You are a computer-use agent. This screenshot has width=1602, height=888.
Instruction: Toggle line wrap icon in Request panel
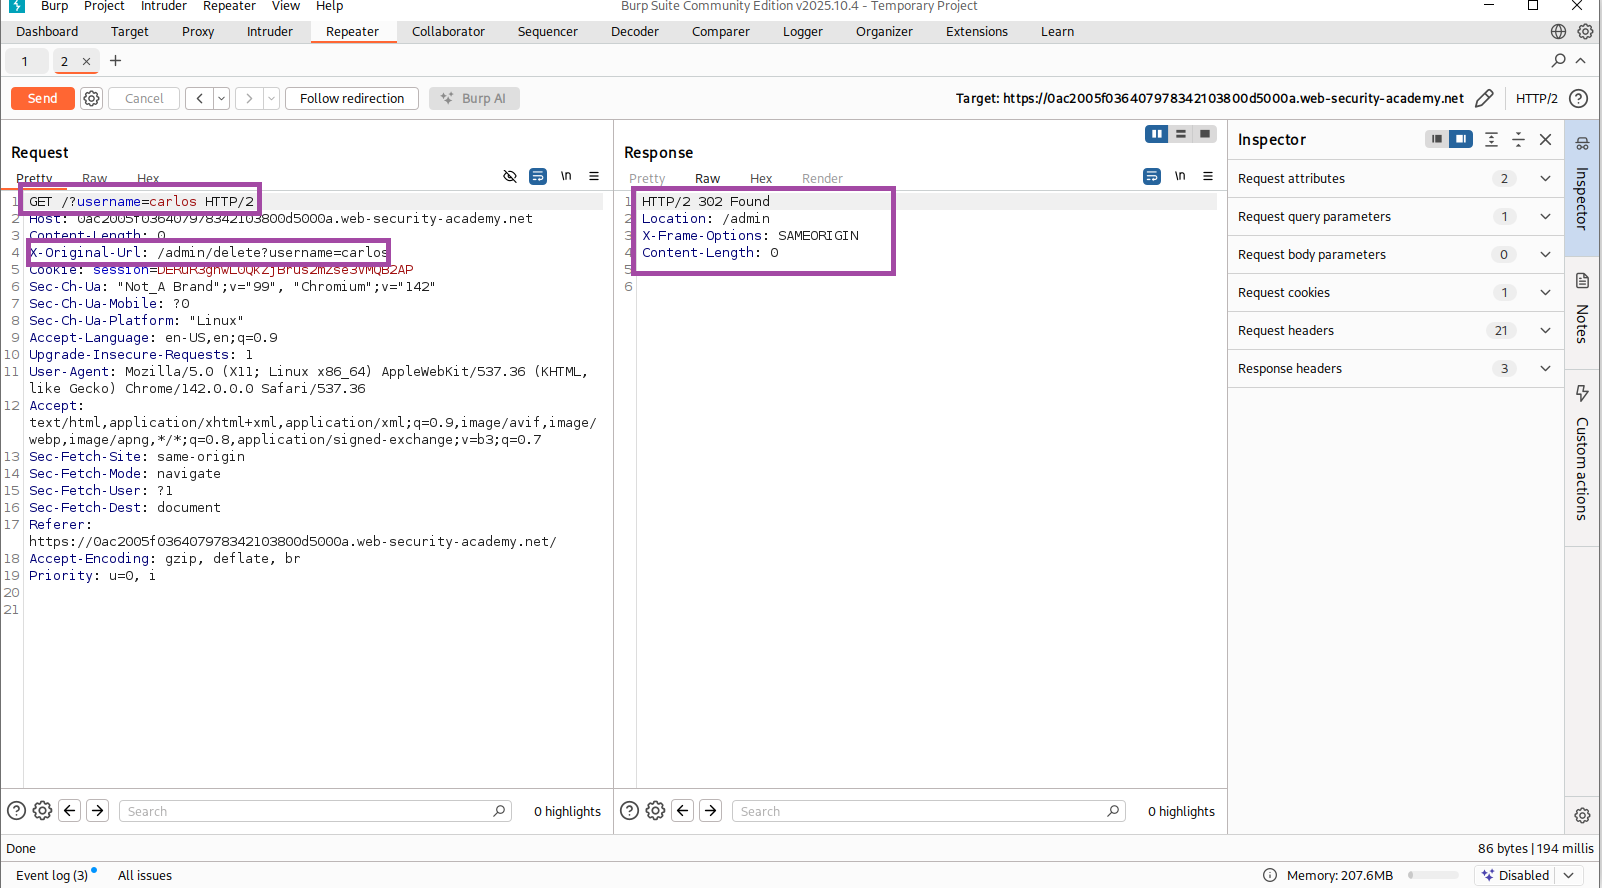pyautogui.click(x=538, y=176)
